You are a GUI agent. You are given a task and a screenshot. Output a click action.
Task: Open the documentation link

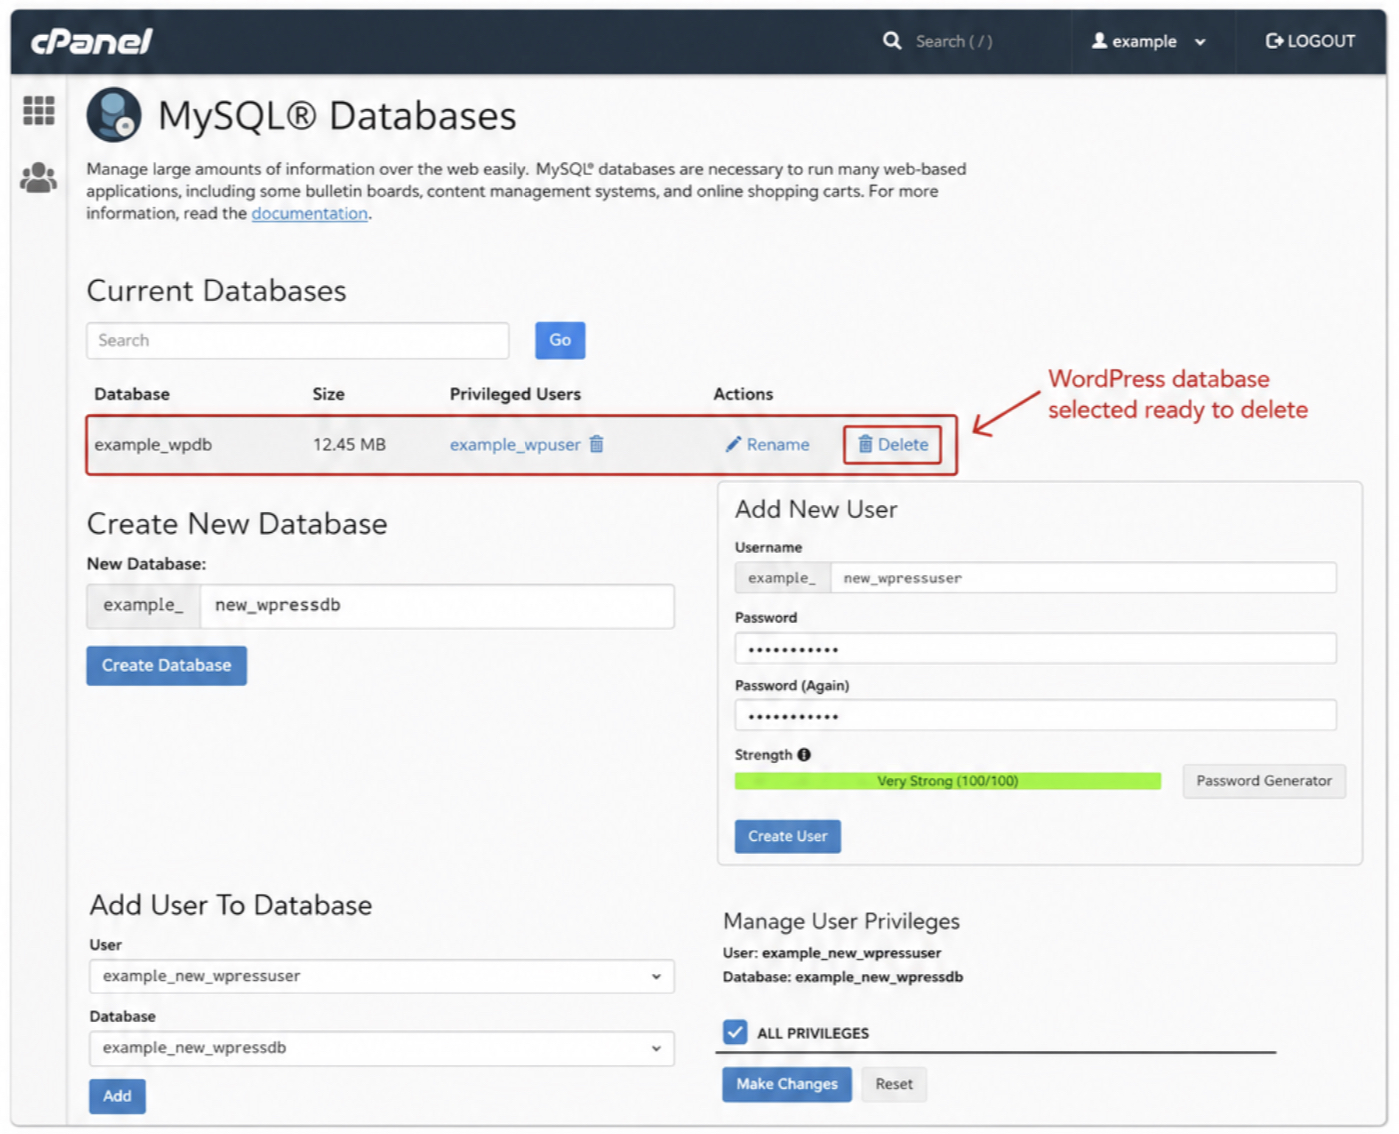click(x=310, y=214)
